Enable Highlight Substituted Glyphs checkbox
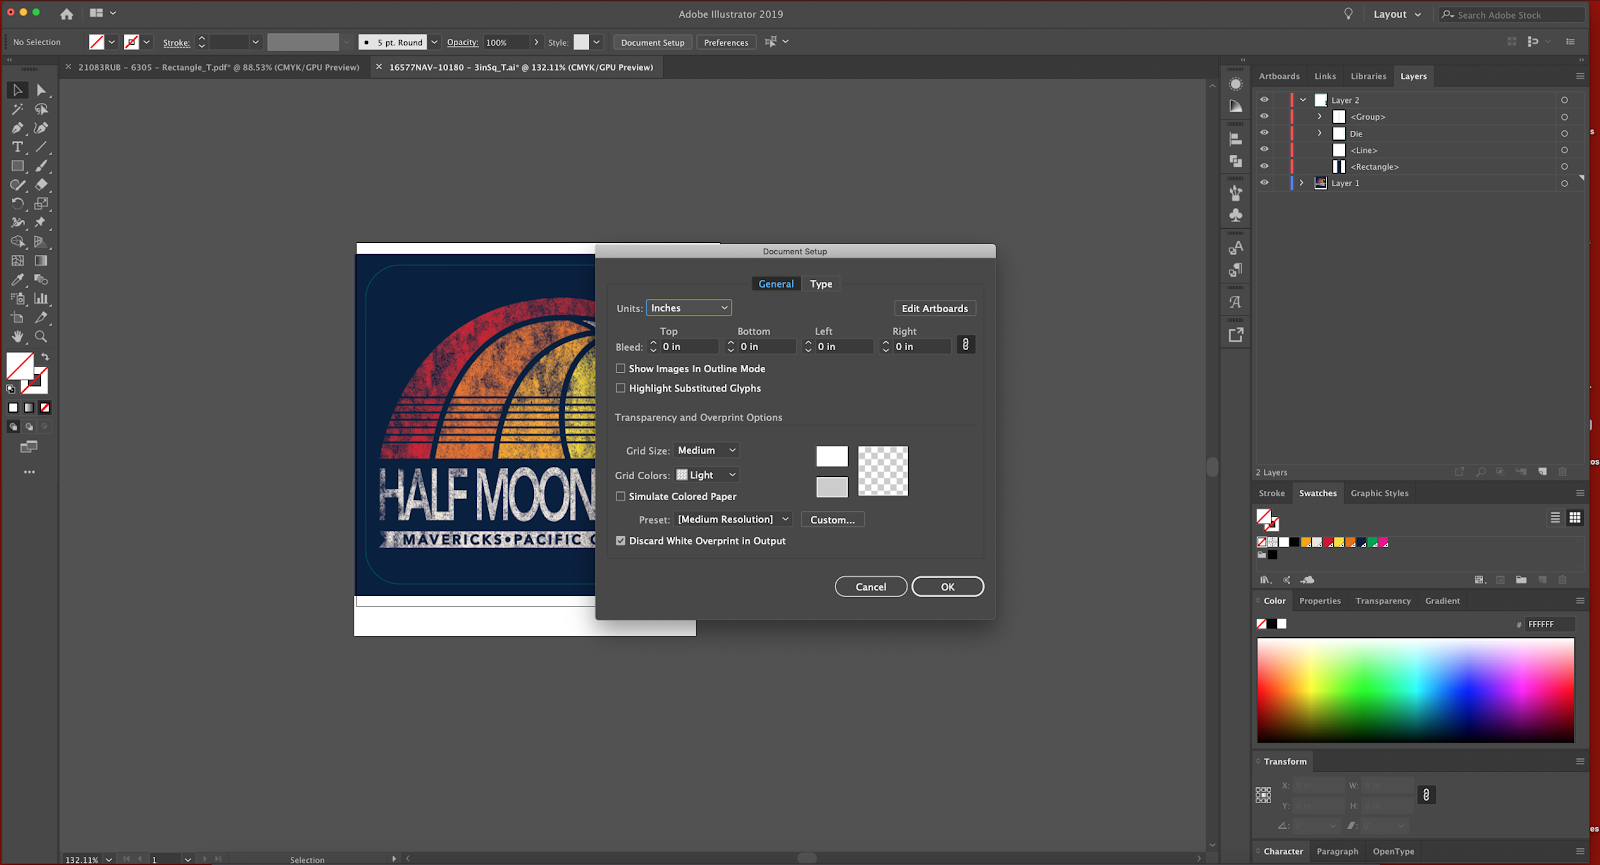Screen dimensions: 1600x865 [x=620, y=388]
